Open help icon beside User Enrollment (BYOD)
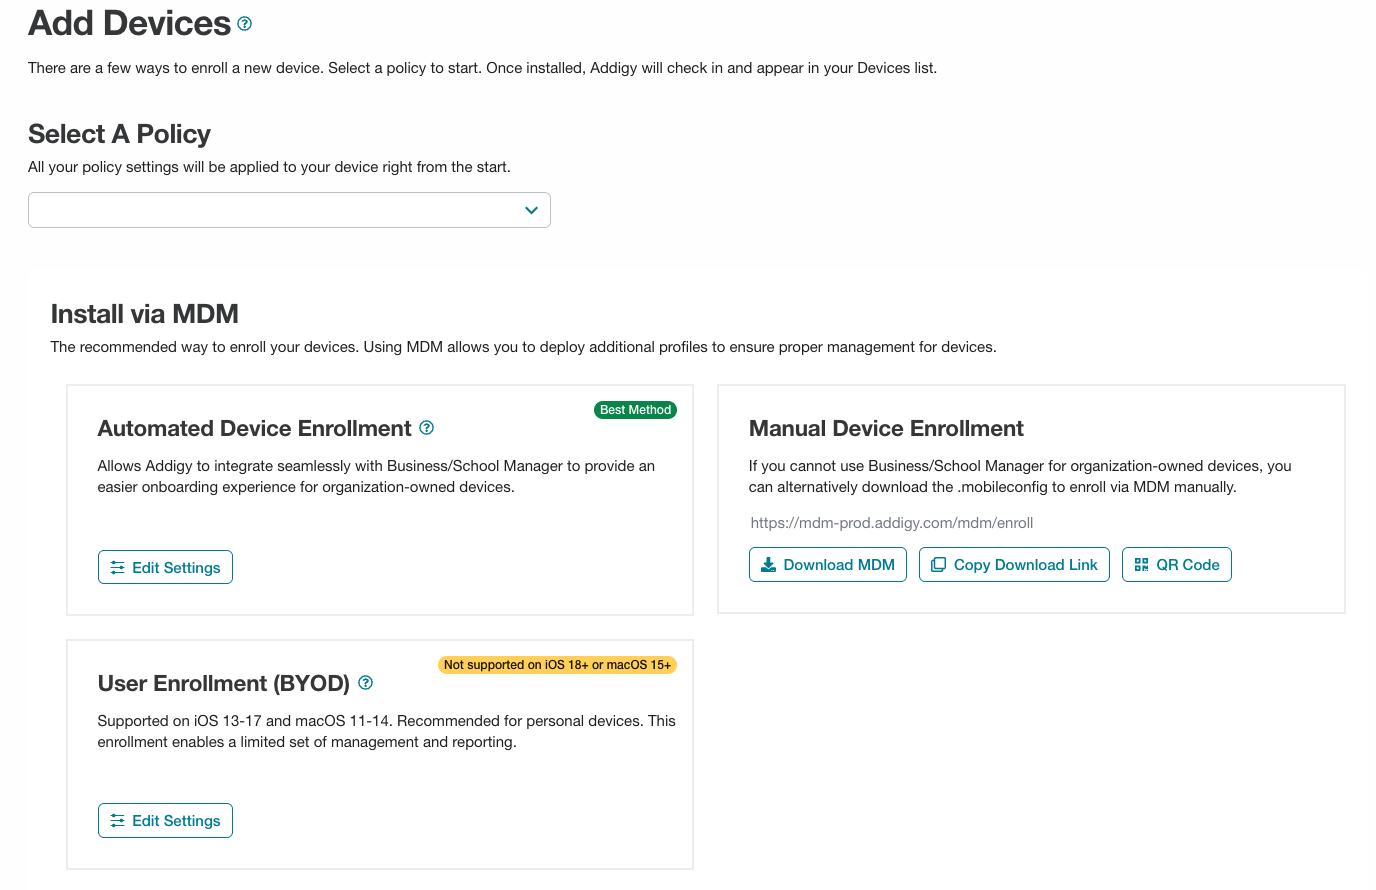 coord(365,683)
